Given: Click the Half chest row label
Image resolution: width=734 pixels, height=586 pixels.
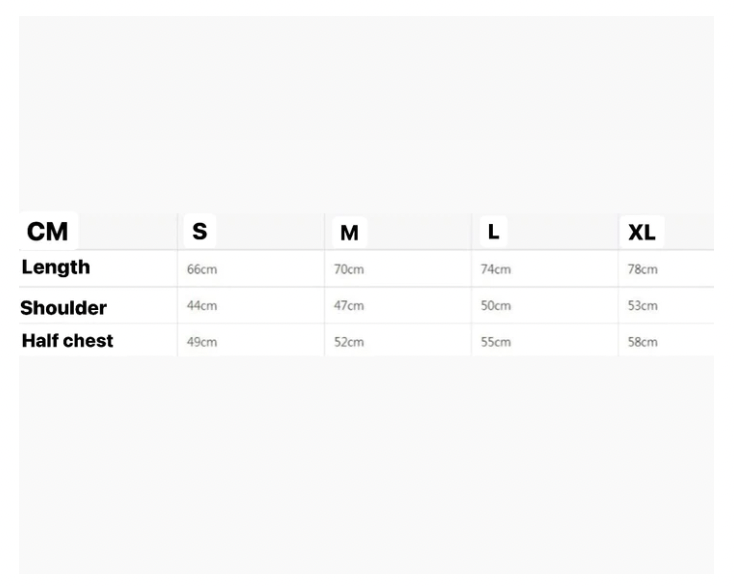Looking at the screenshot, I should pyautogui.click(x=67, y=340).
